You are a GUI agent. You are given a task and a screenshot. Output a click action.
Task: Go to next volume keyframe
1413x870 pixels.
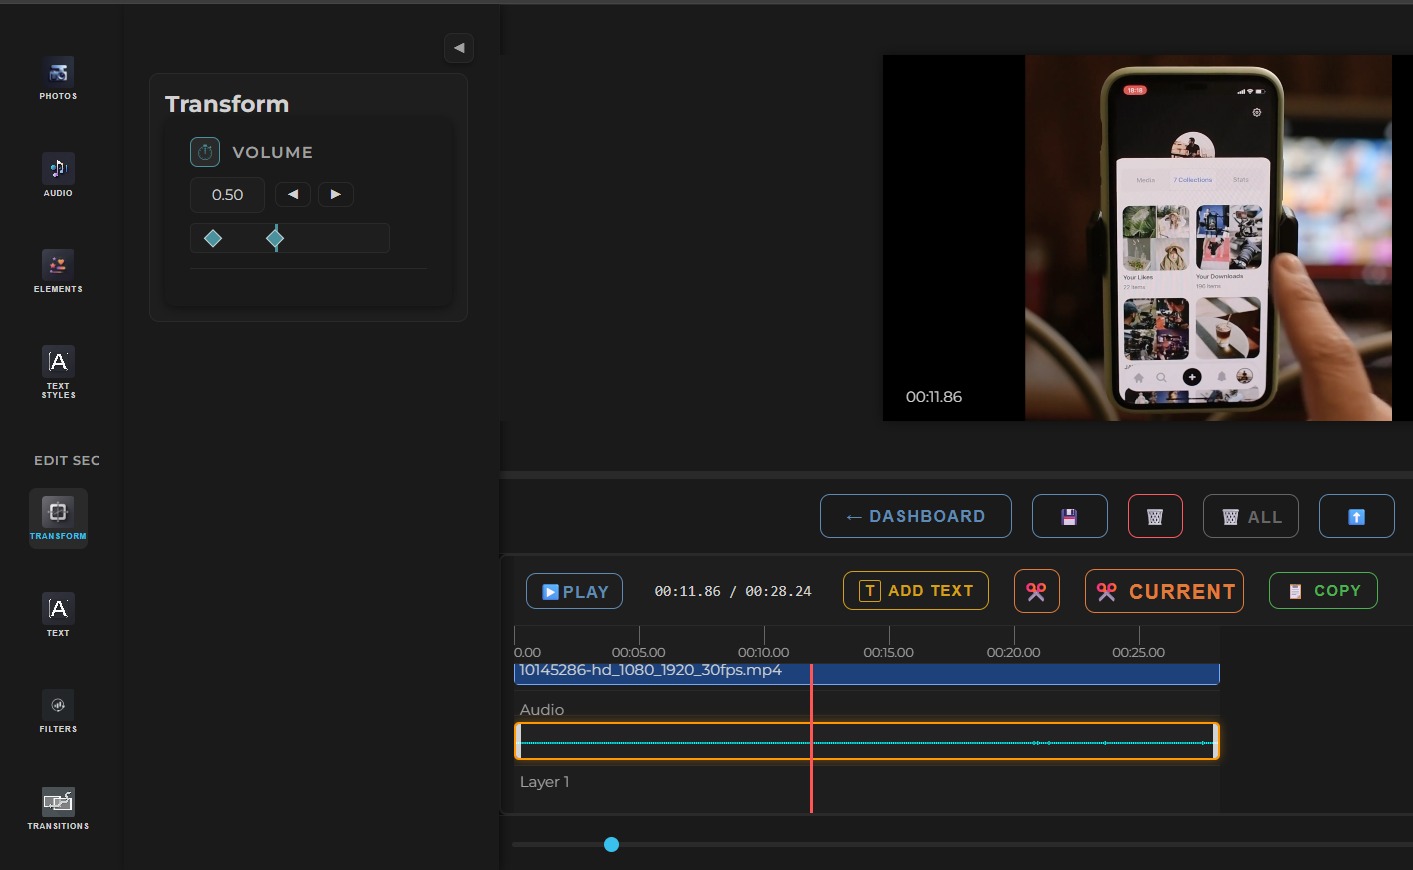(336, 194)
